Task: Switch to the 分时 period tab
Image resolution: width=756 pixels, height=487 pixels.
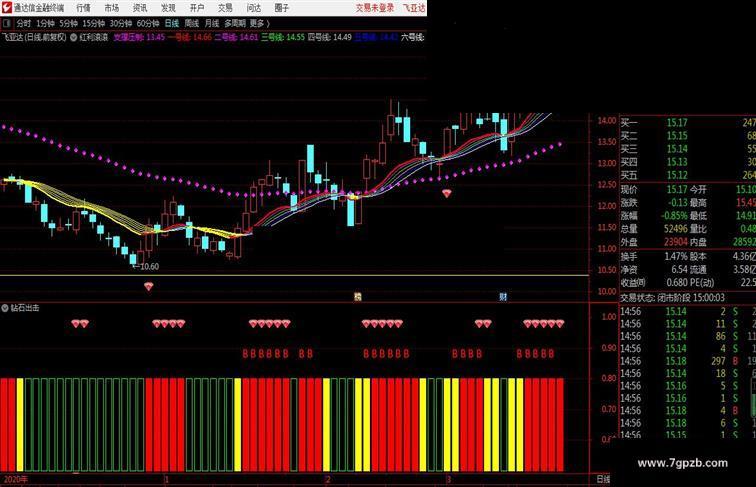Action: click(x=24, y=23)
